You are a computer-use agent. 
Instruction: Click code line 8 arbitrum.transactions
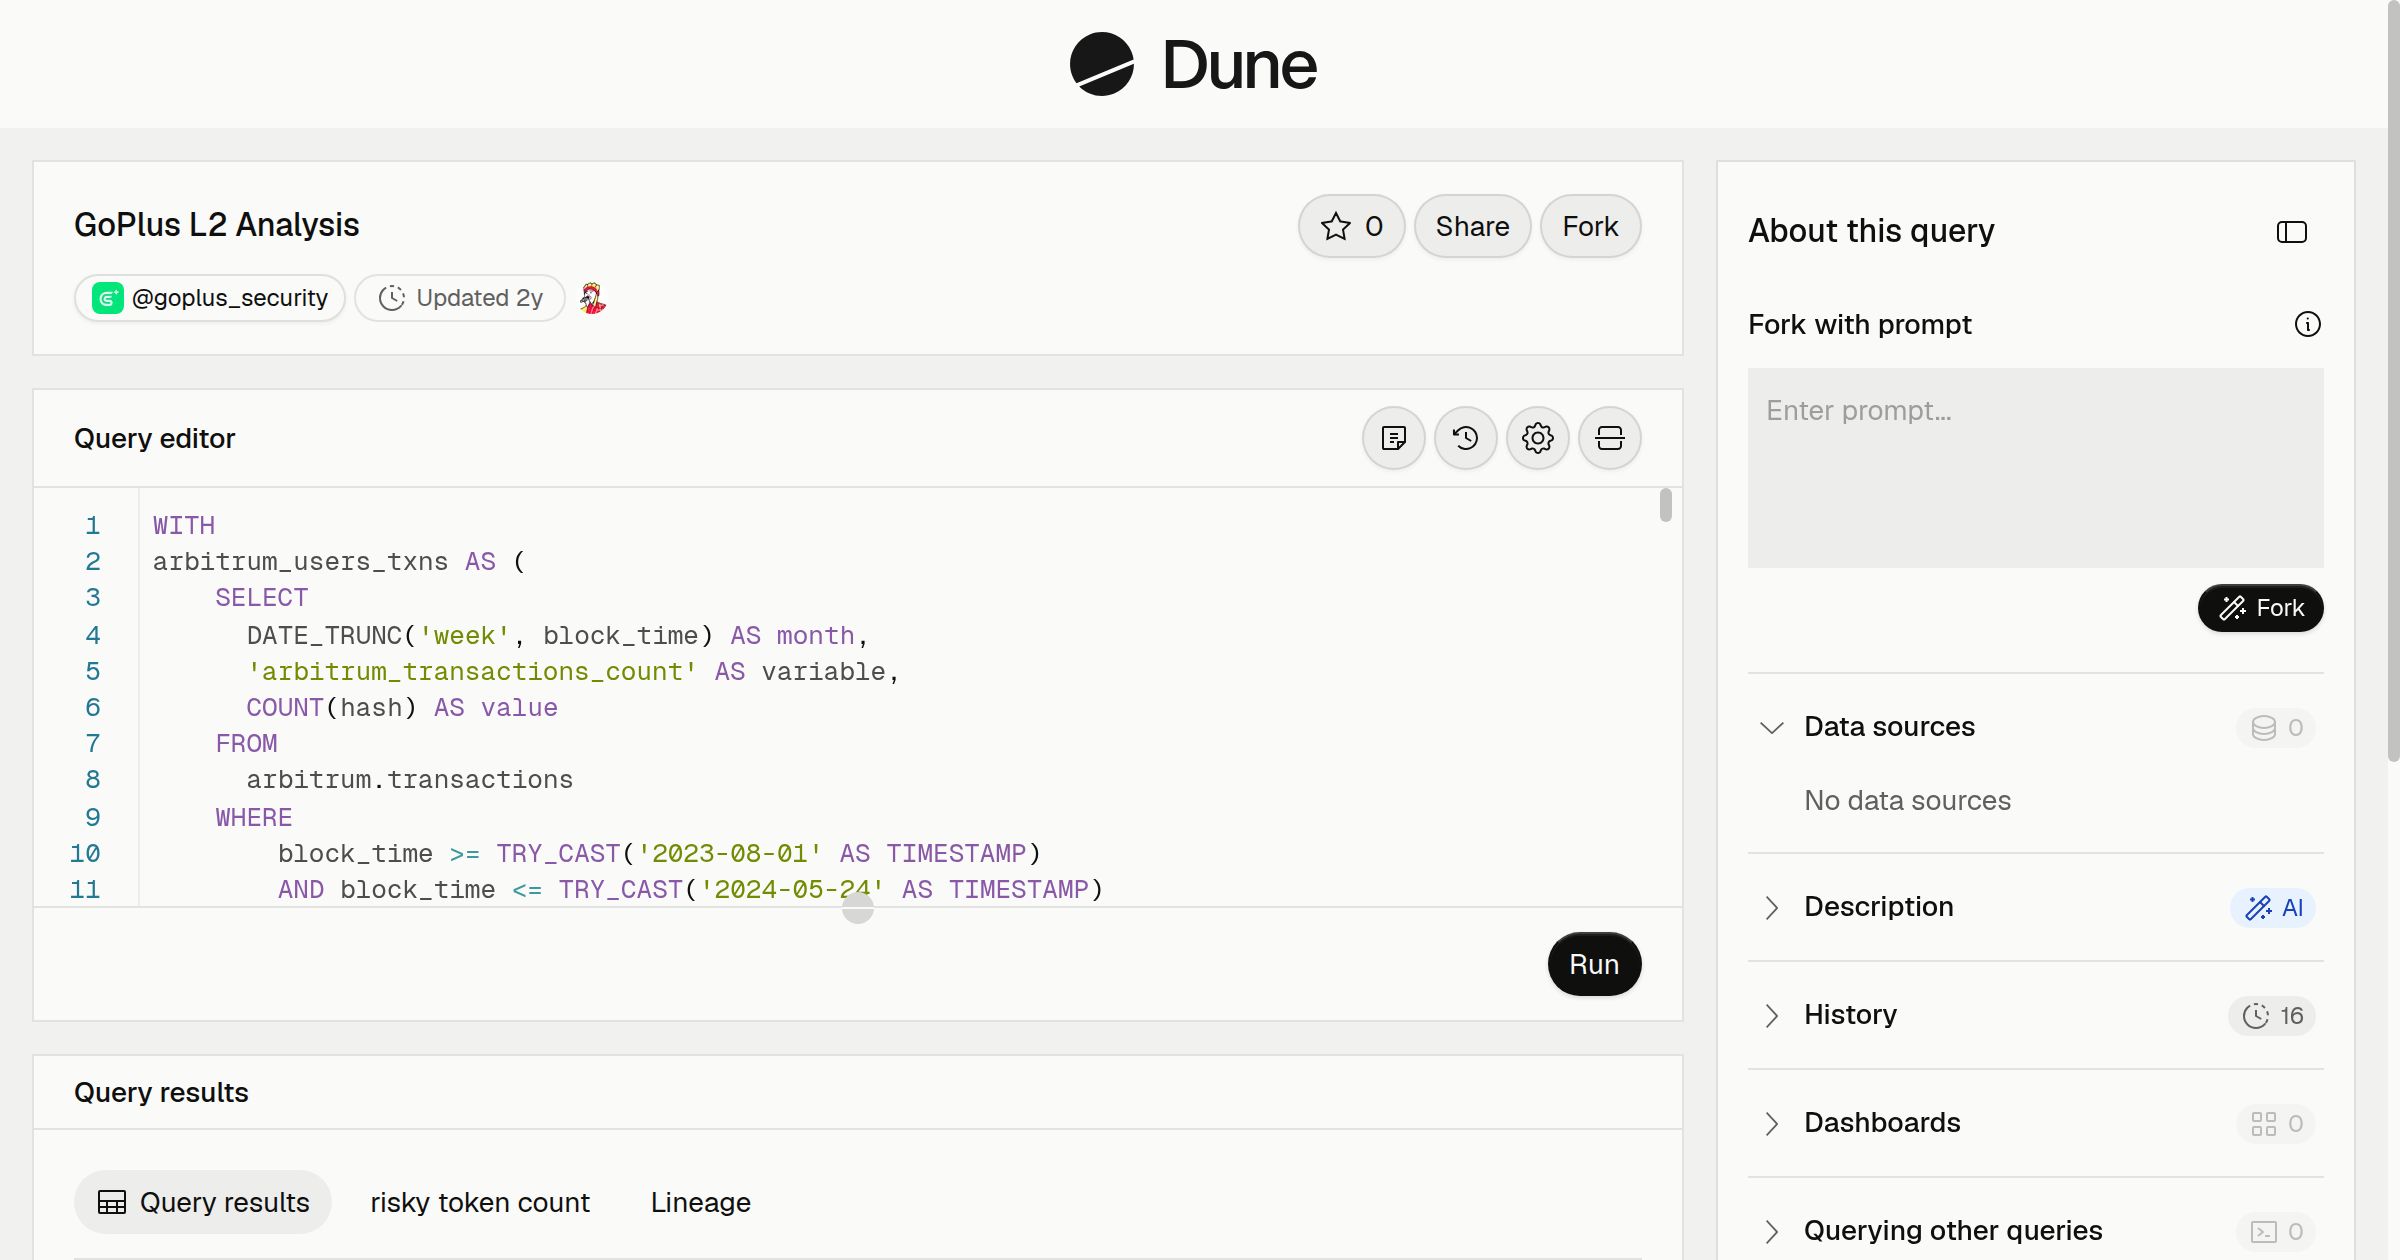[x=410, y=780]
